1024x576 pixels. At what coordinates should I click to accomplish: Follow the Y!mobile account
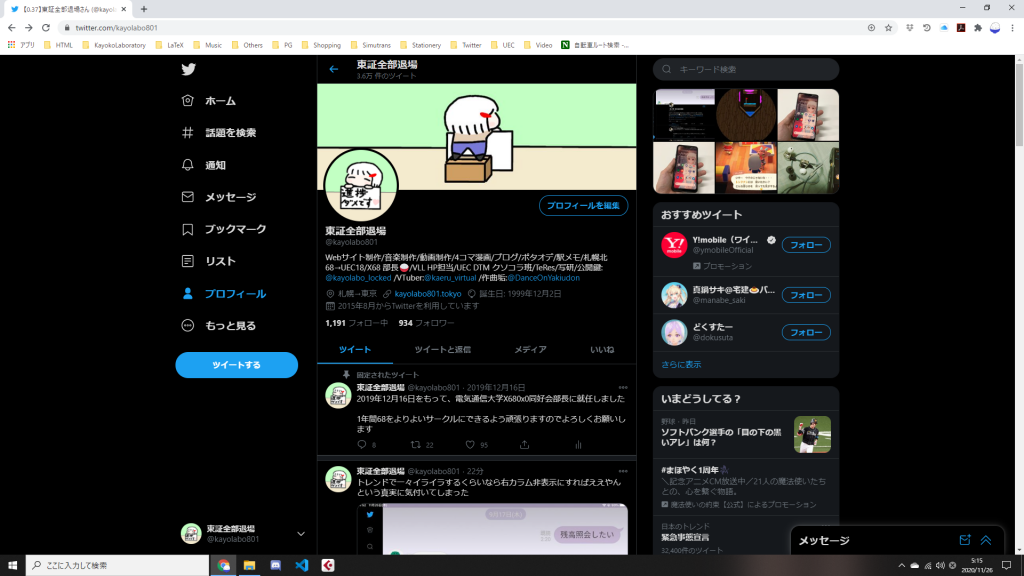coord(805,245)
